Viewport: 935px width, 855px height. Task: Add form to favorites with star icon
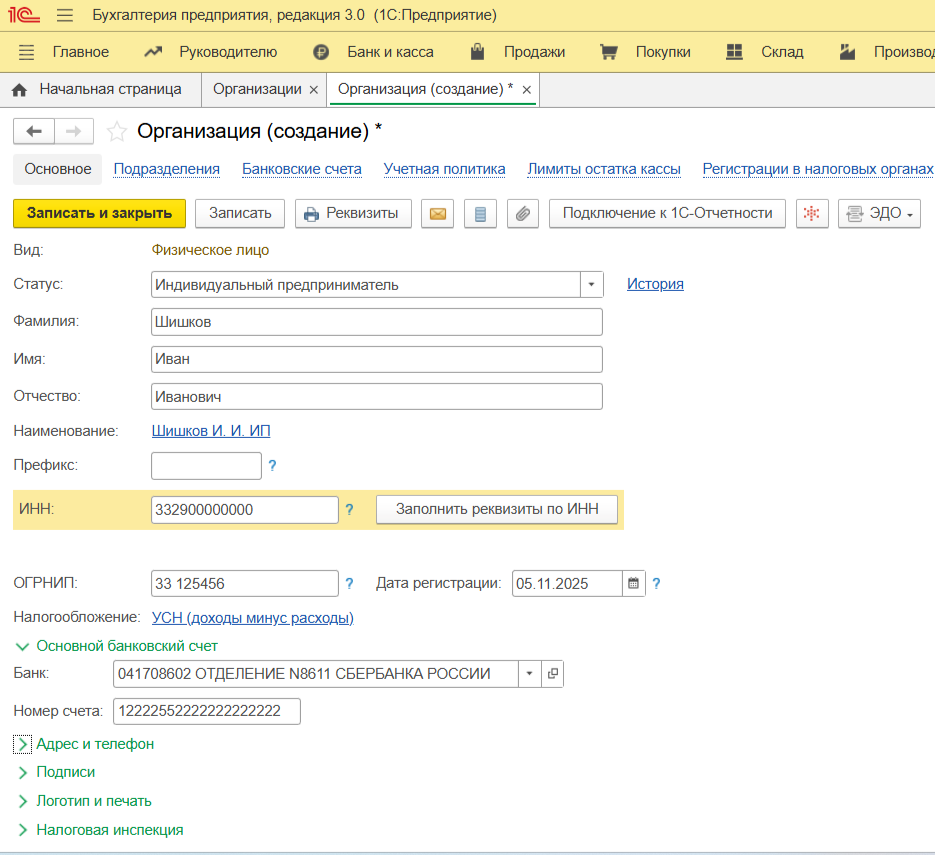tap(117, 132)
